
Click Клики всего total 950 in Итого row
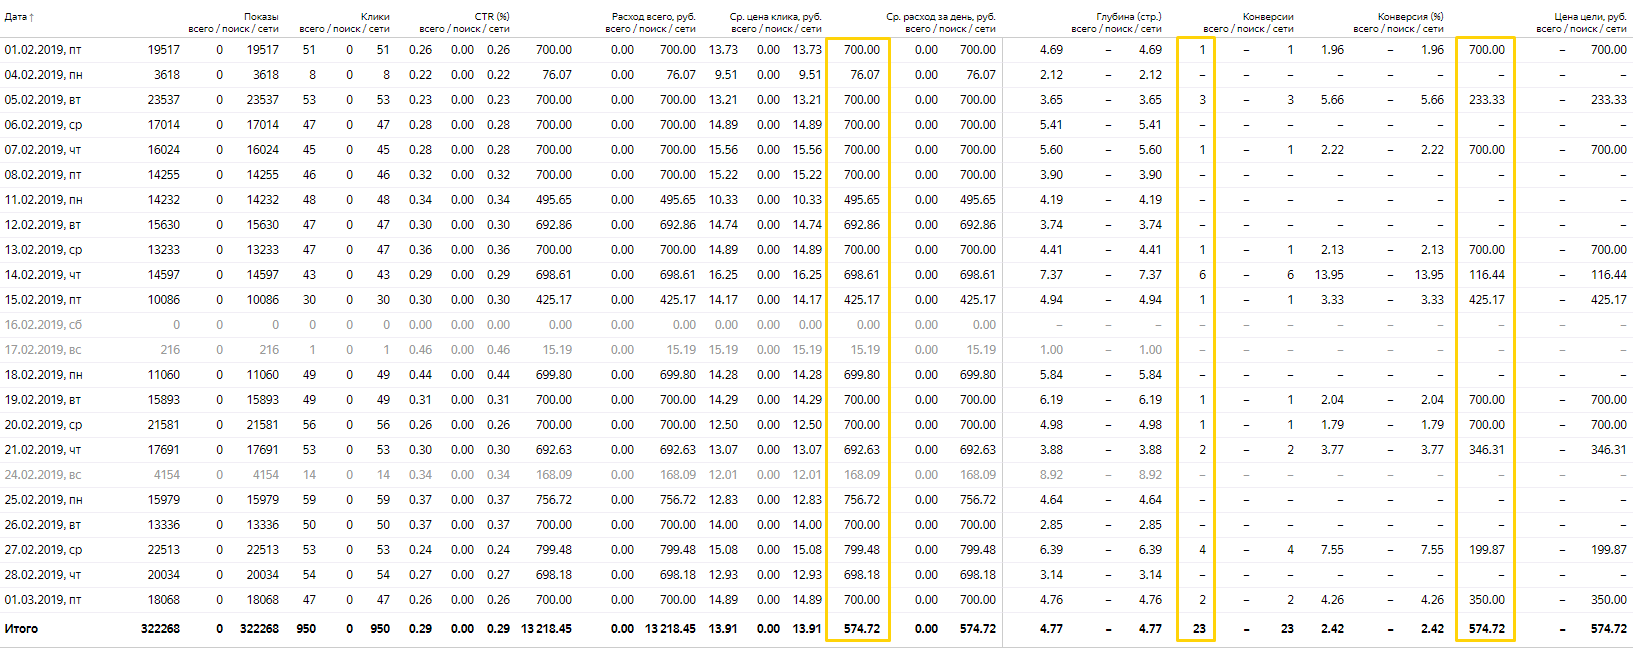[x=306, y=629]
